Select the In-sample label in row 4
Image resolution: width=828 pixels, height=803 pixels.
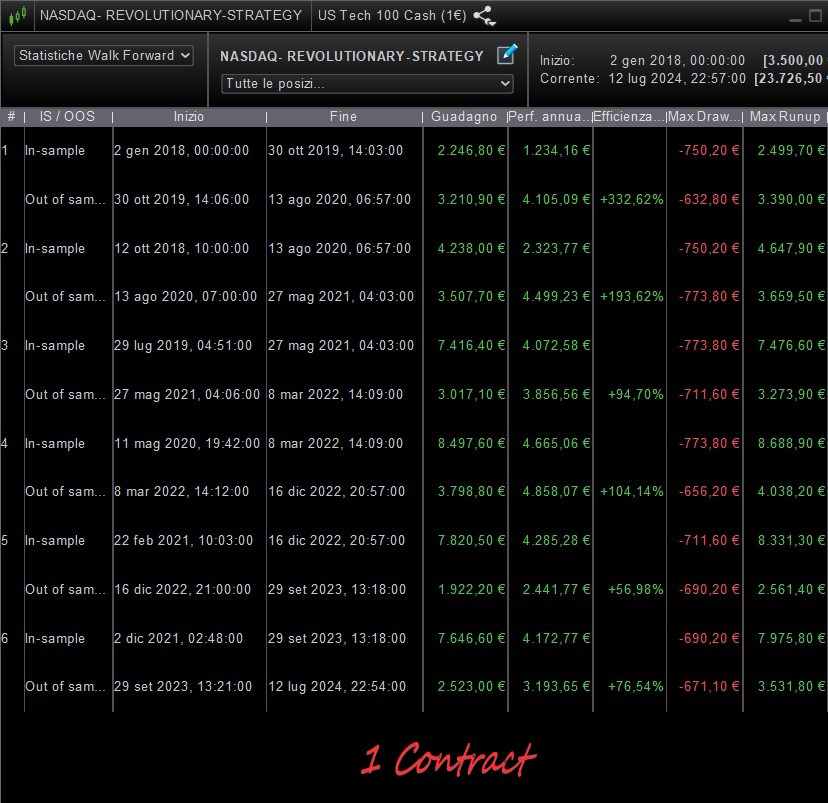point(55,443)
